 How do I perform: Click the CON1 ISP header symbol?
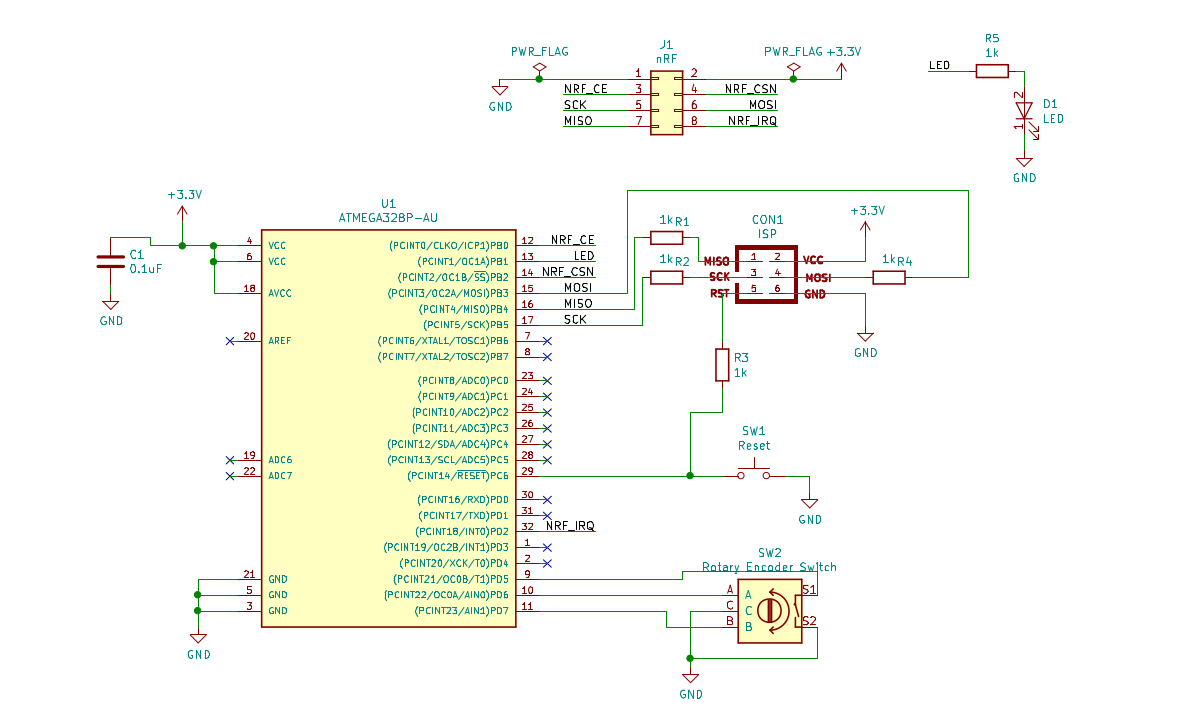[x=765, y=275]
